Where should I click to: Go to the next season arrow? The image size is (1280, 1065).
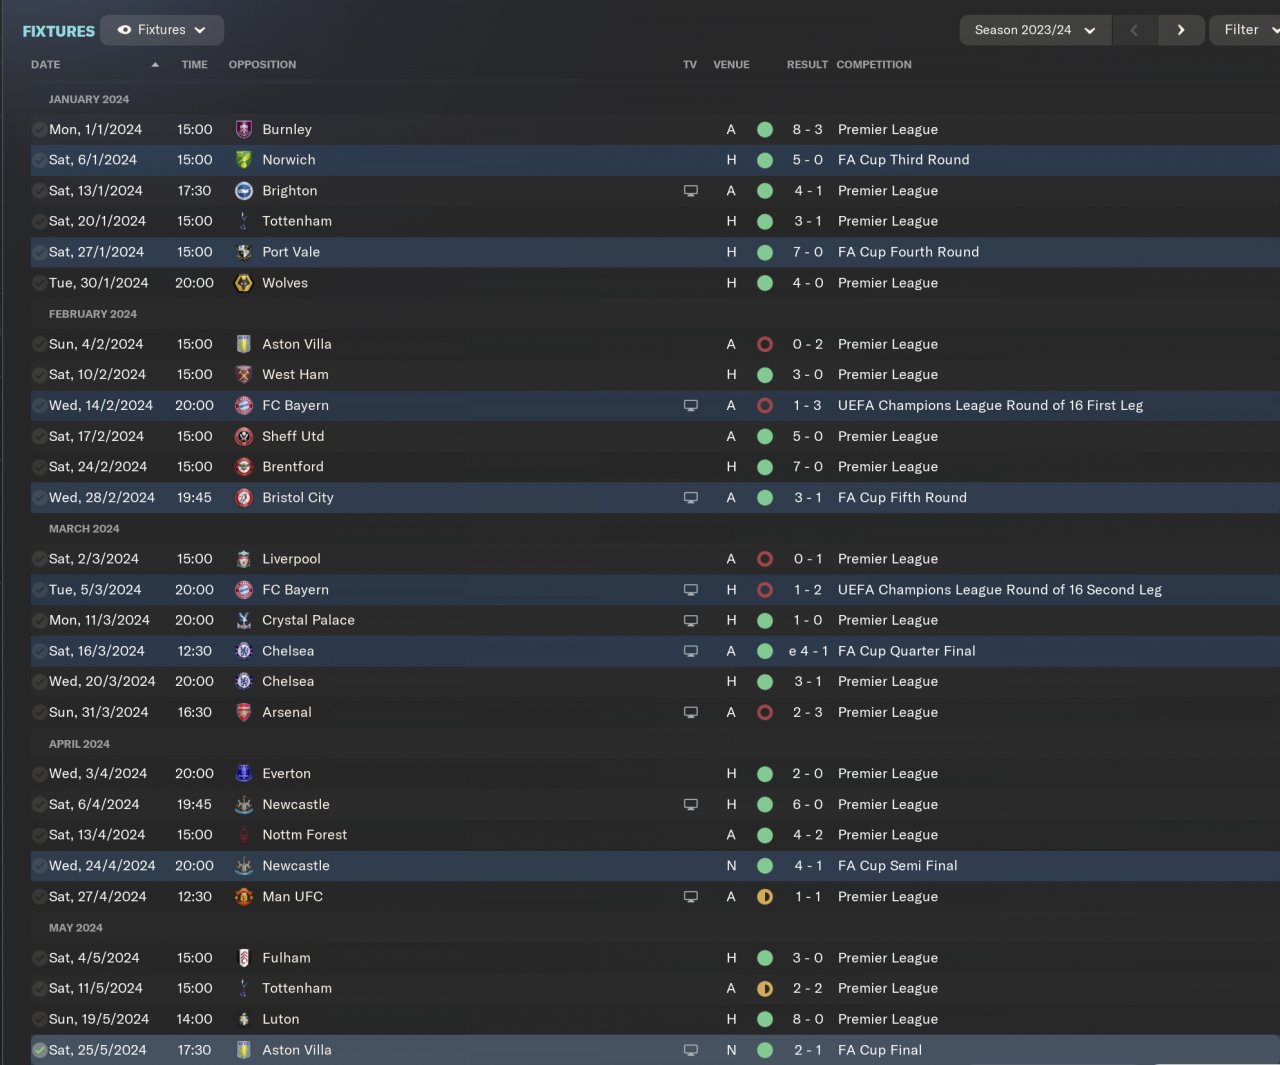tap(1181, 30)
